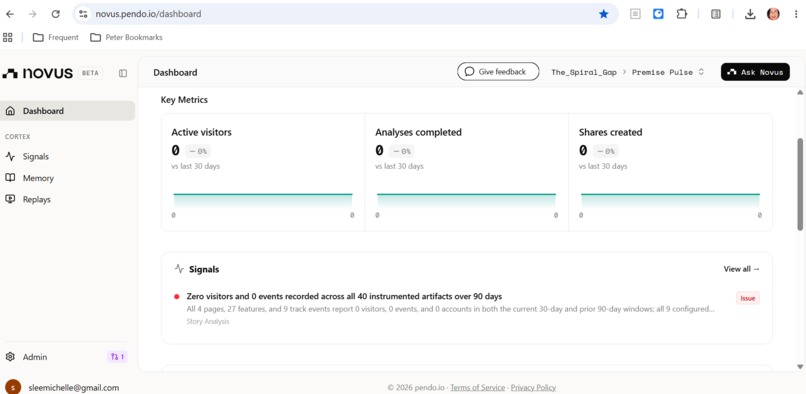Viewport: 806px width, 394px height.
Task: Click the bookmark star icon
Action: [603, 14]
